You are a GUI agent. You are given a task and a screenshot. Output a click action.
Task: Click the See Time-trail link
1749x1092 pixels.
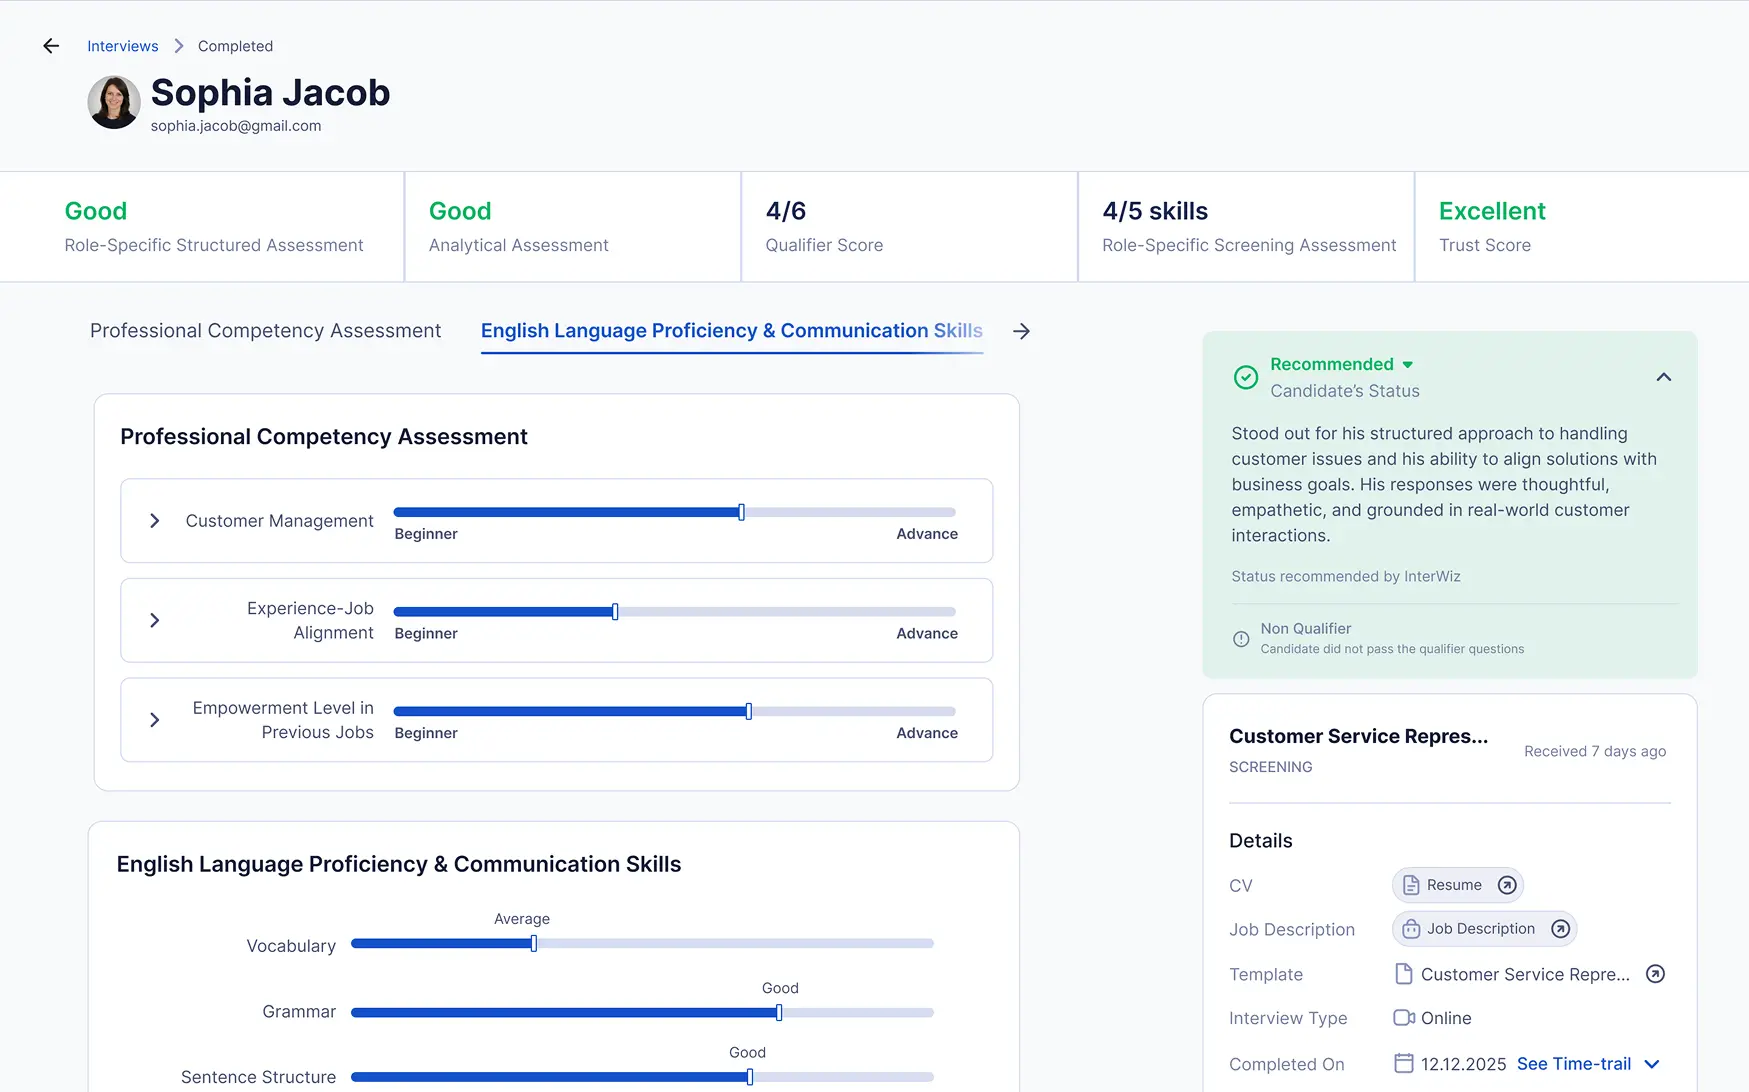[1573, 1064]
